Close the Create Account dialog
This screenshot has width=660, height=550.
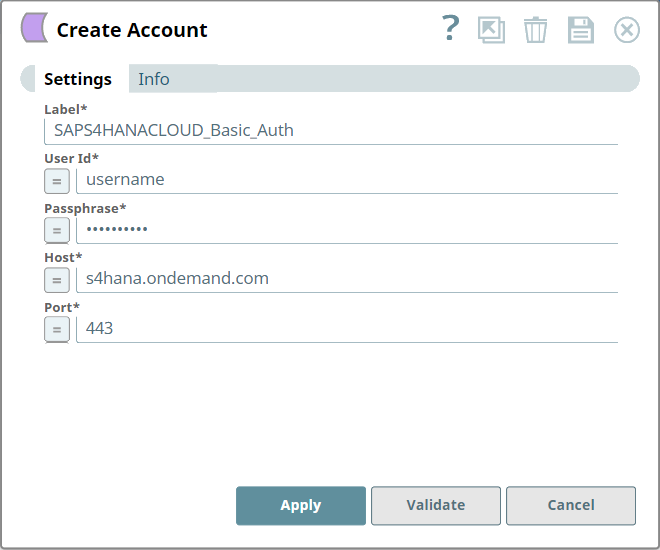627,30
